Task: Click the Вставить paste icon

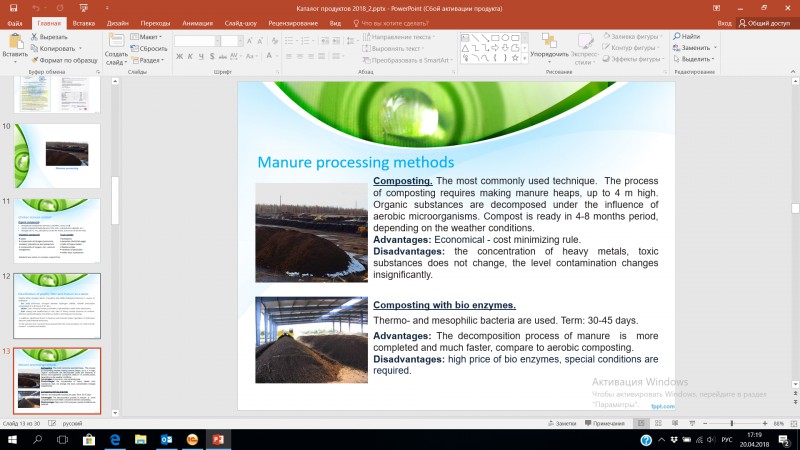Action: [x=15, y=42]
